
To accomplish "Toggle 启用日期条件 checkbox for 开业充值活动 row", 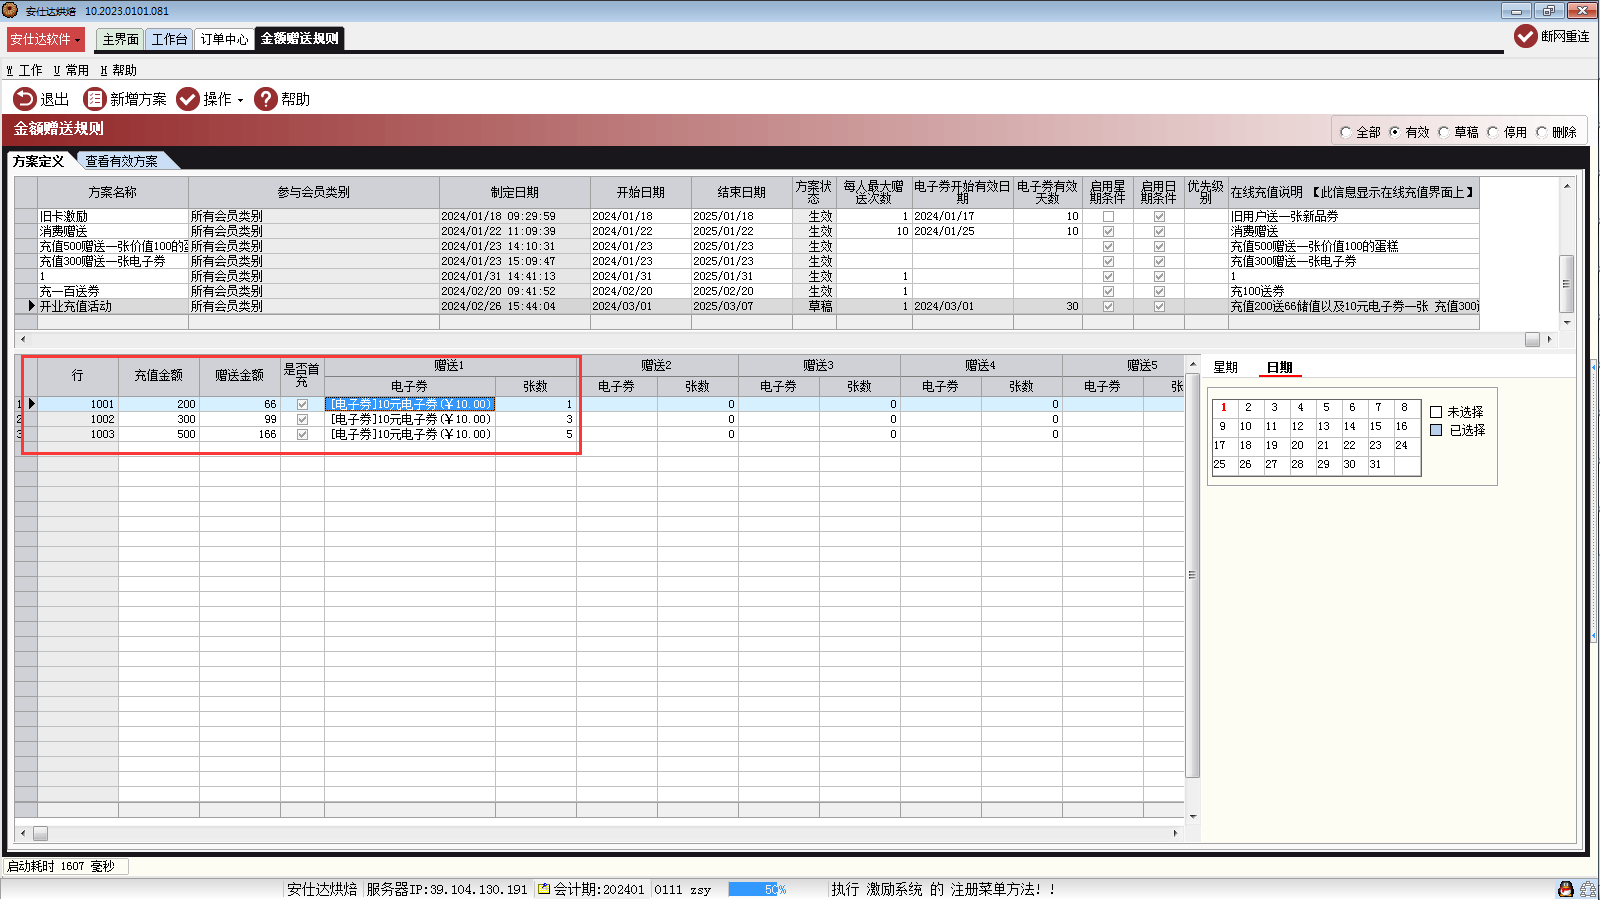I will pos(1159,306).
